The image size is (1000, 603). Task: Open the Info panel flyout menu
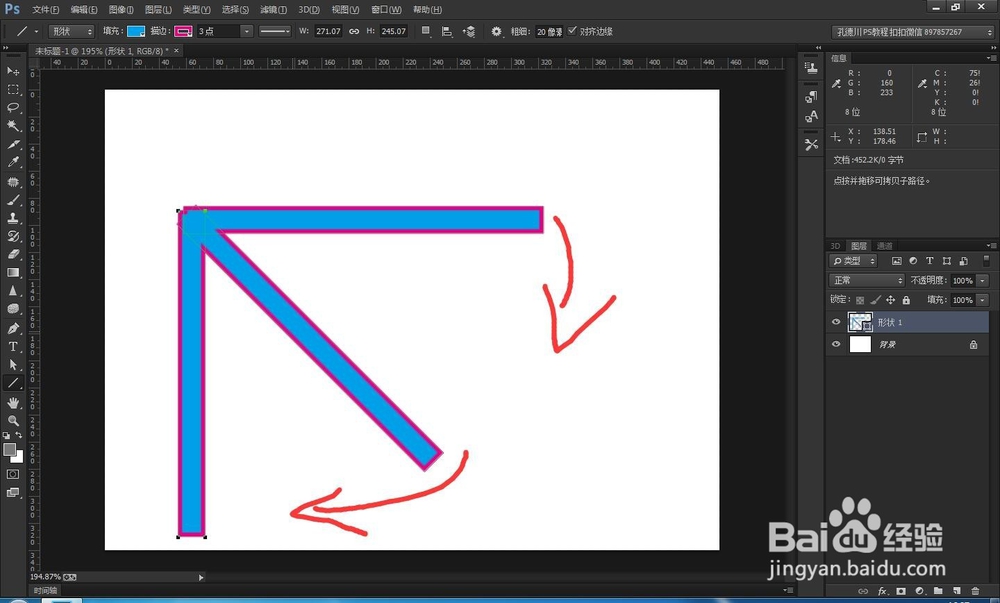click(991, 58)
